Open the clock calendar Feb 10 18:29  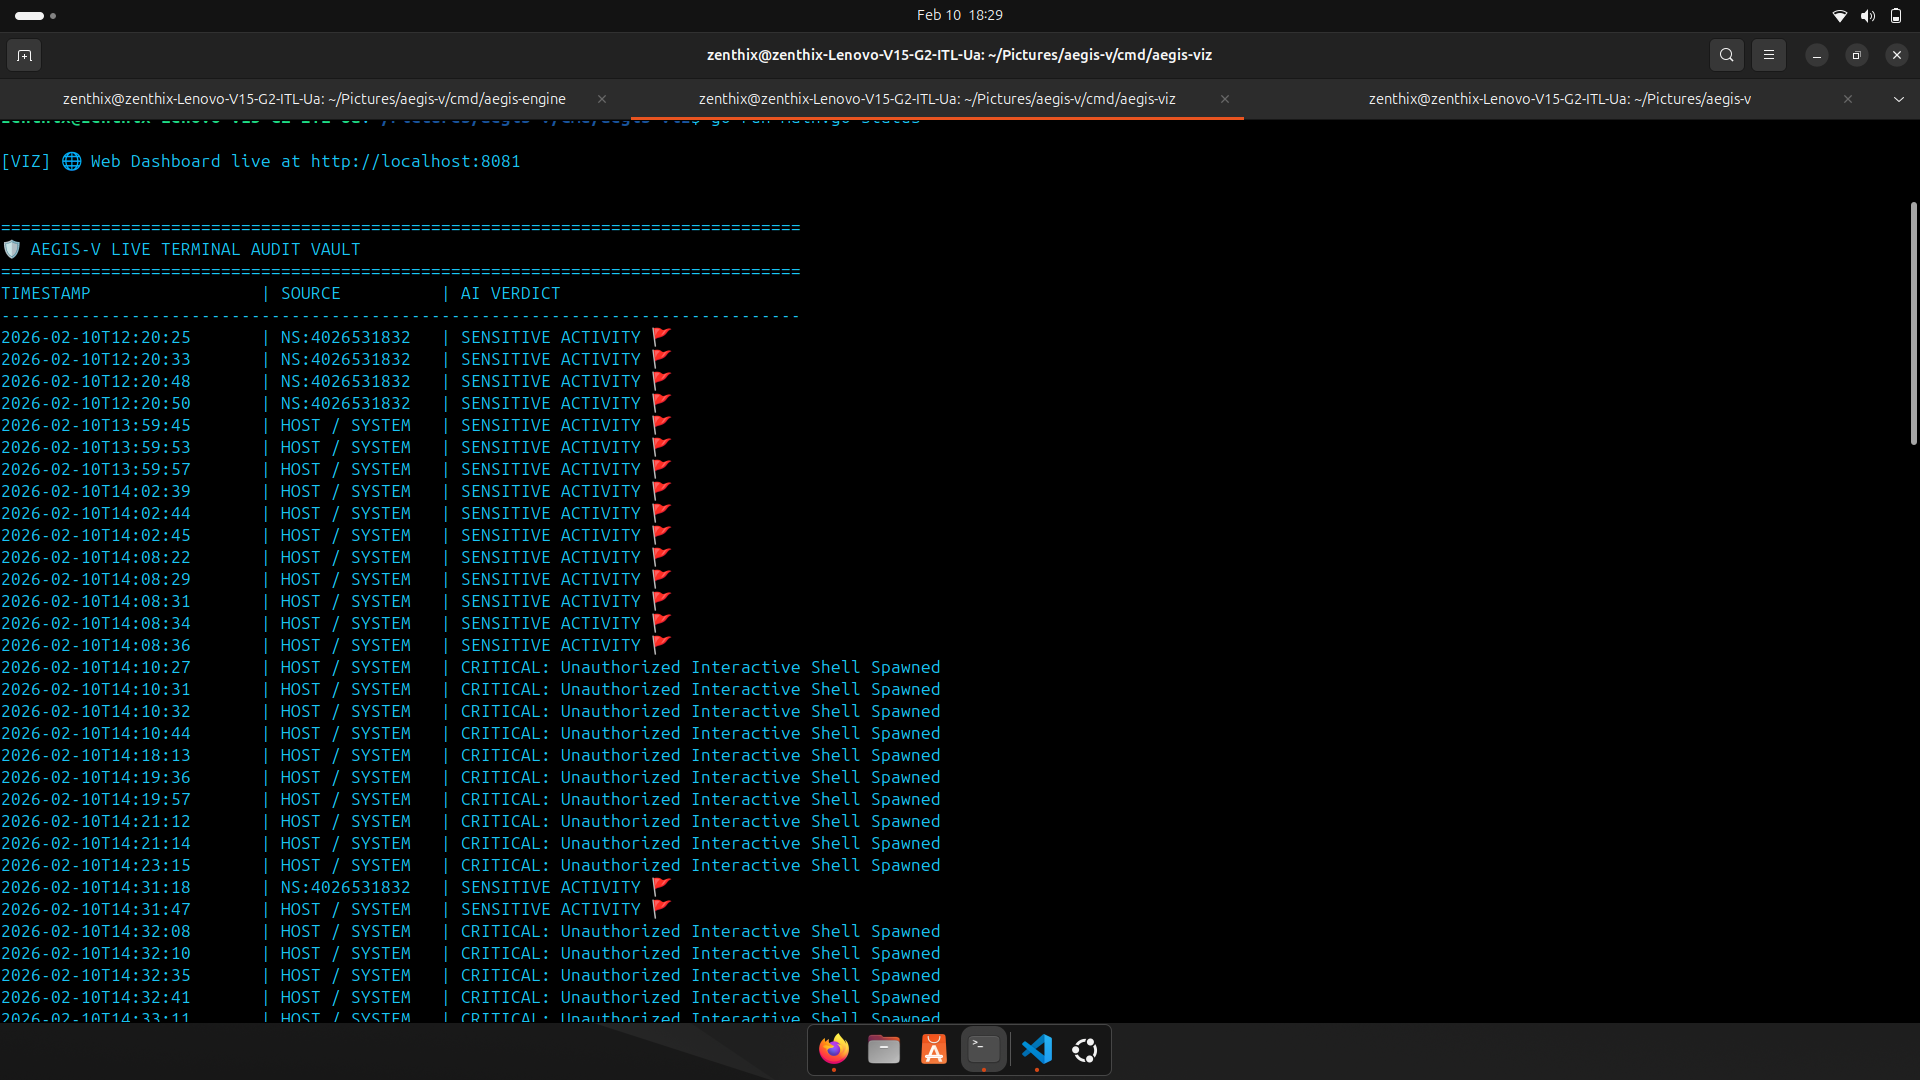[959, 15]
